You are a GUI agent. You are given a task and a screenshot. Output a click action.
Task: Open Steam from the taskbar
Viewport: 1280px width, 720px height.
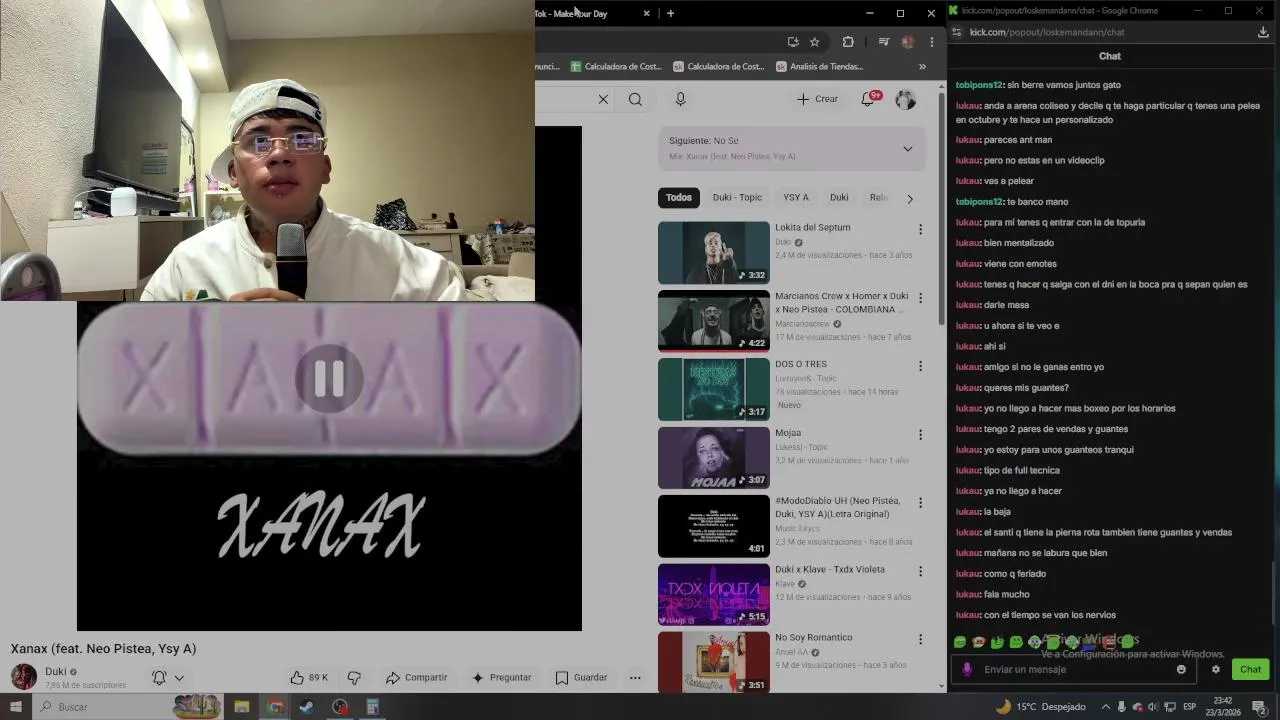[307, 707]
